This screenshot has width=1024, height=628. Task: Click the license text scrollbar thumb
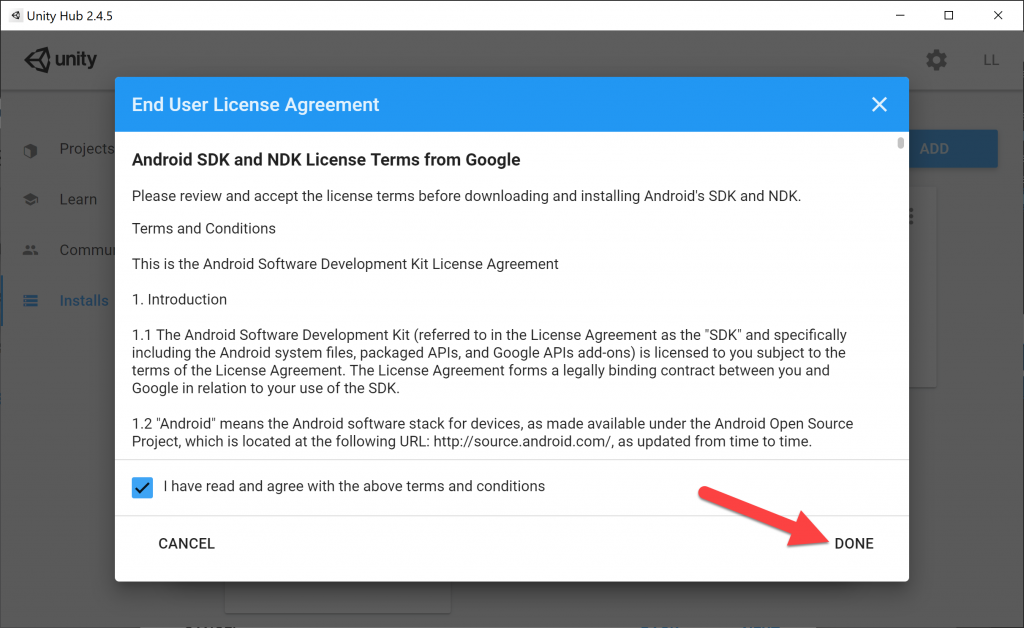coord(901,143)
